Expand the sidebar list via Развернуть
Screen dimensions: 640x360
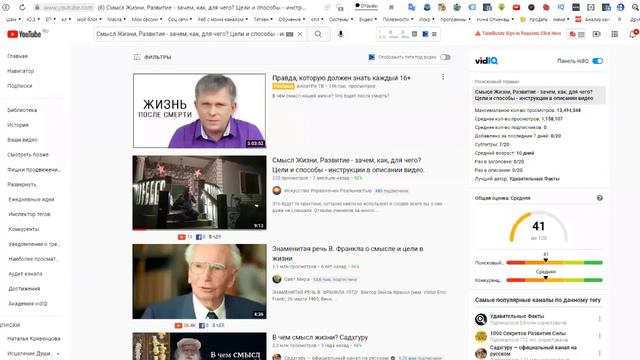[x=22, y=184]
